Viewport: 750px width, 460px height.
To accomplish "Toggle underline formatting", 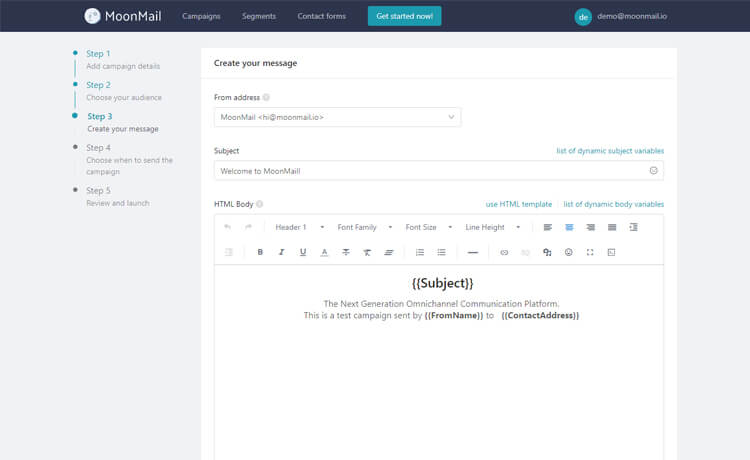I will click(x=303, y=252).
